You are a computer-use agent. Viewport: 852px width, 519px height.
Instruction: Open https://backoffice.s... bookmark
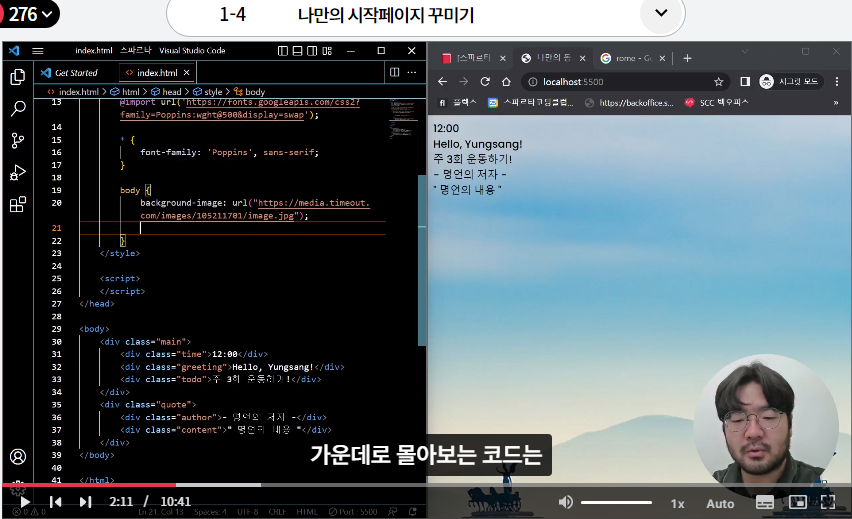click(629, 103)
